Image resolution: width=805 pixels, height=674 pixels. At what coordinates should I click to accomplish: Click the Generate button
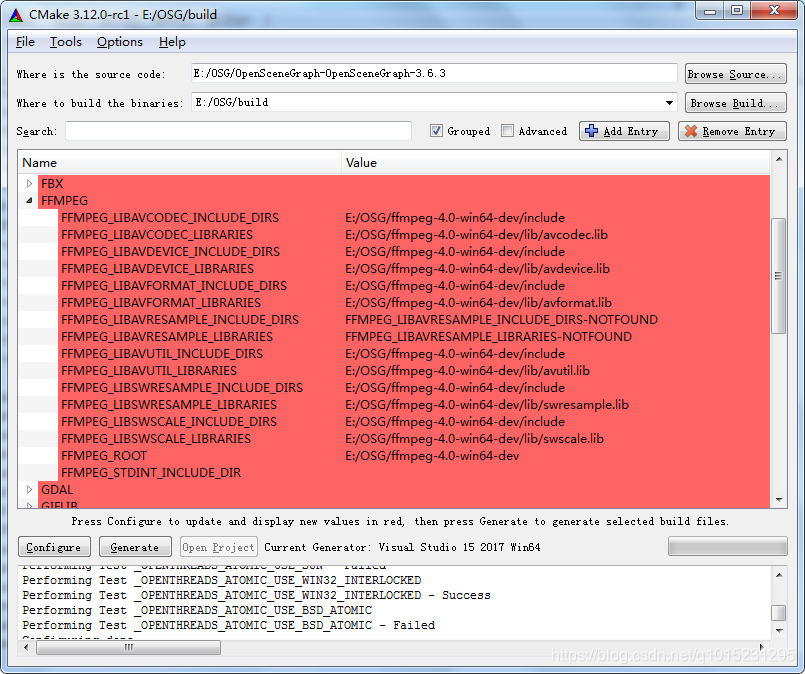(136, 547)
